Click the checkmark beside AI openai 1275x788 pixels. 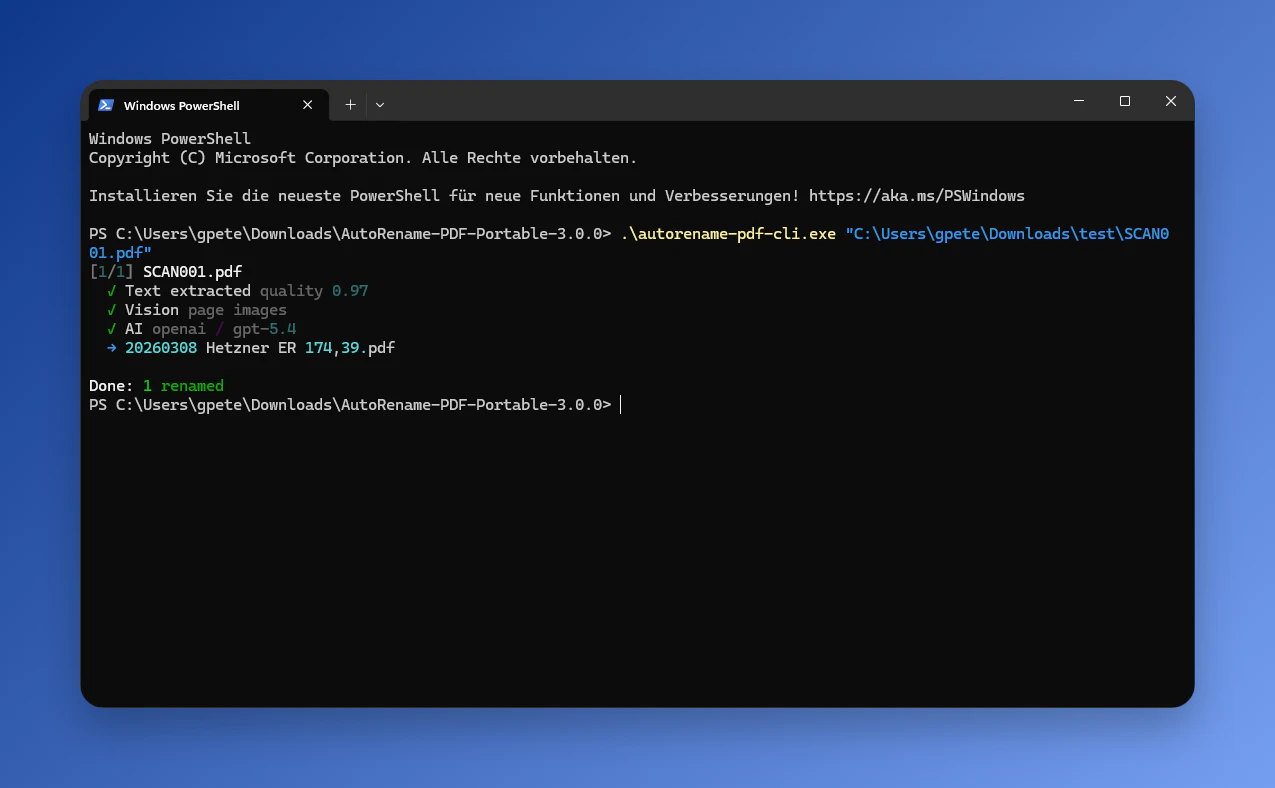pyautogui.click(x=112, y=329)
